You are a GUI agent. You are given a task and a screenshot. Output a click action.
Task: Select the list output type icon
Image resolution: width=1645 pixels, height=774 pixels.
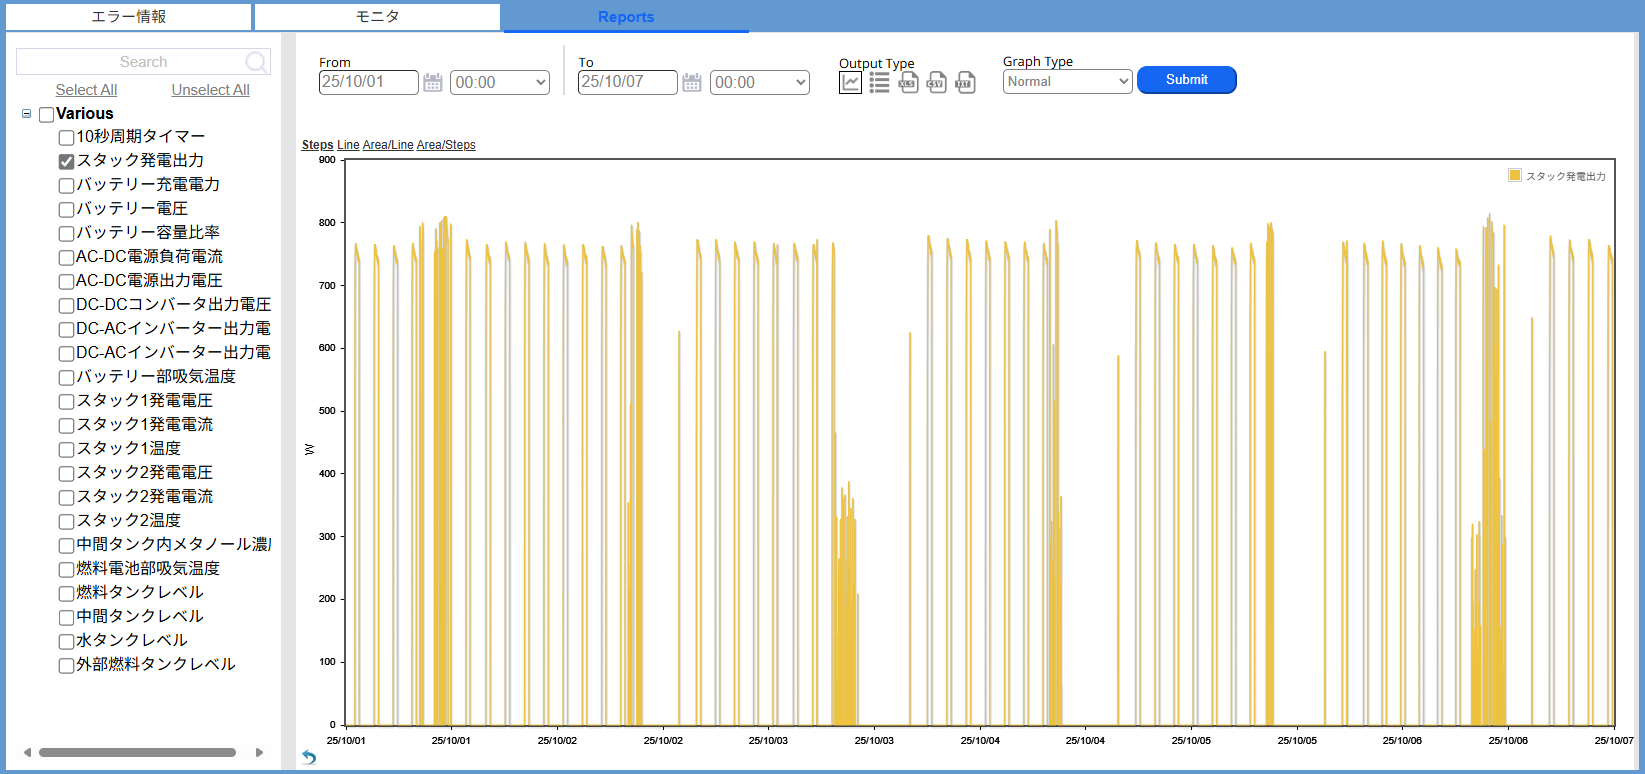click(x=879, y=83)
